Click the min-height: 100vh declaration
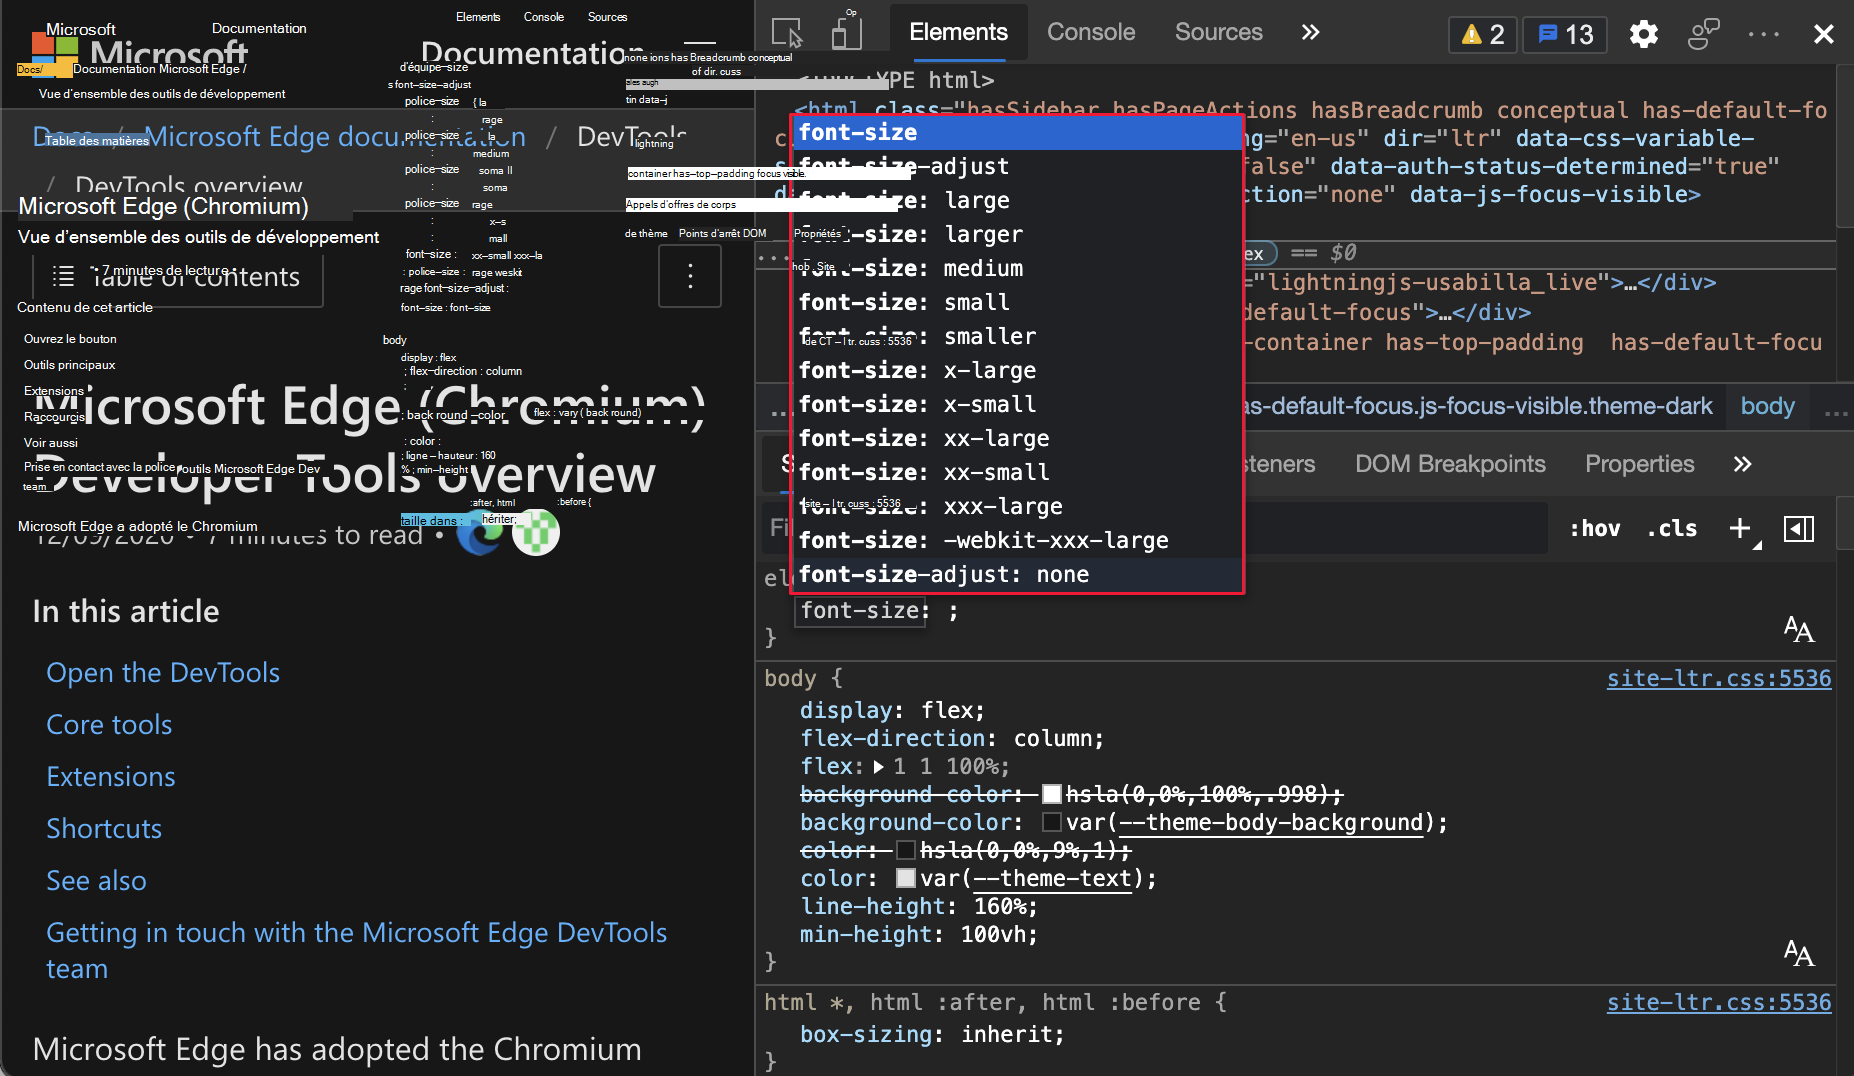Screen dimensions: 1854x1076 tap(918, 934)
